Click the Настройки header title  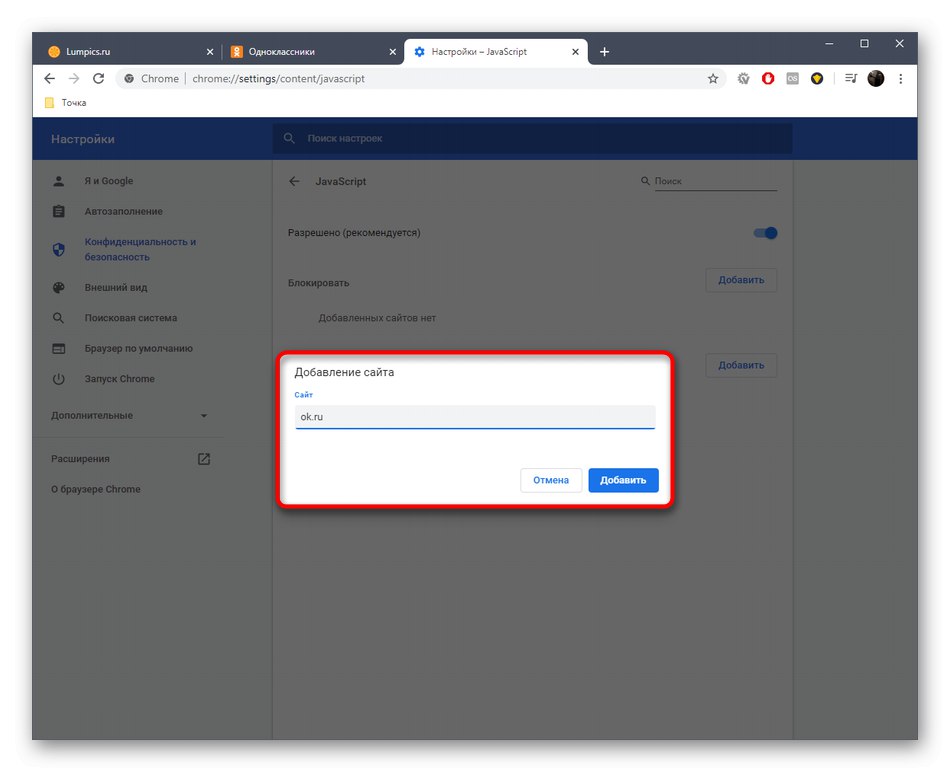point(83,139)
